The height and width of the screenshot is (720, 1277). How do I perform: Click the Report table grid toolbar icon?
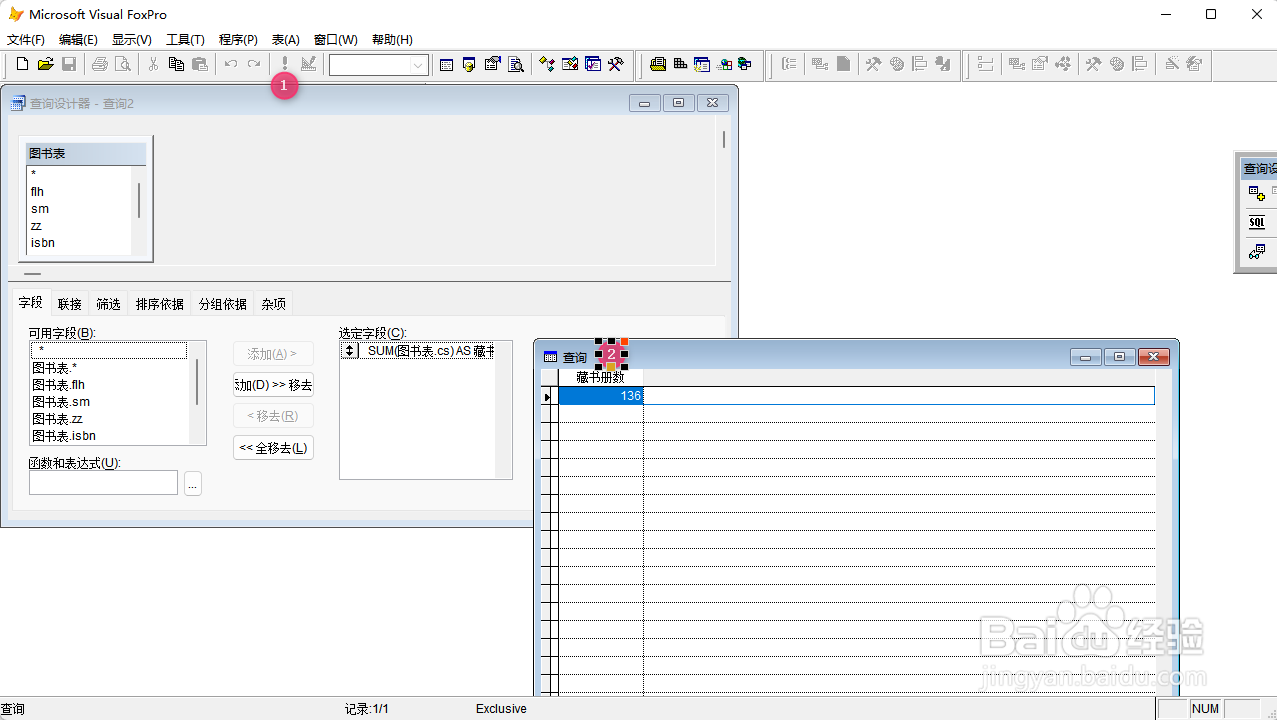tap(680, 64)
